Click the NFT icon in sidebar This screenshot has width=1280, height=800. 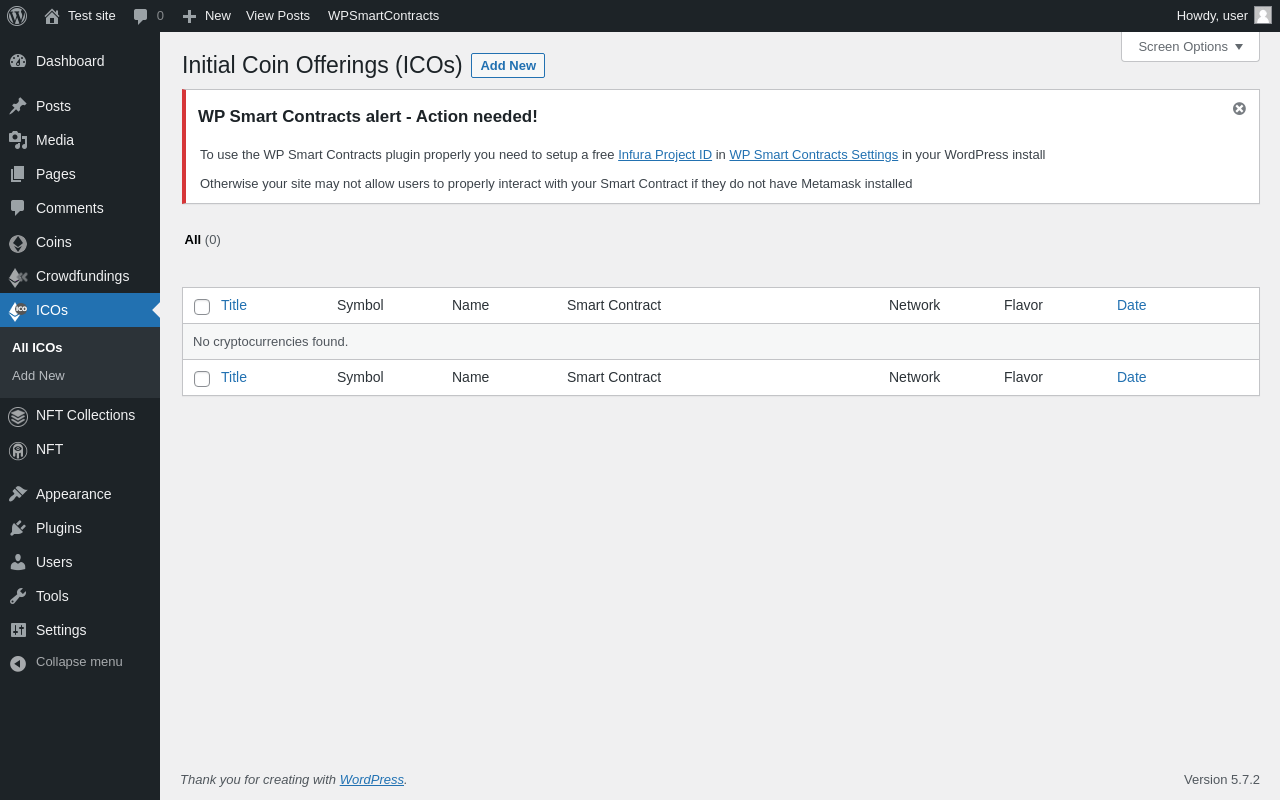pos(18,450)
